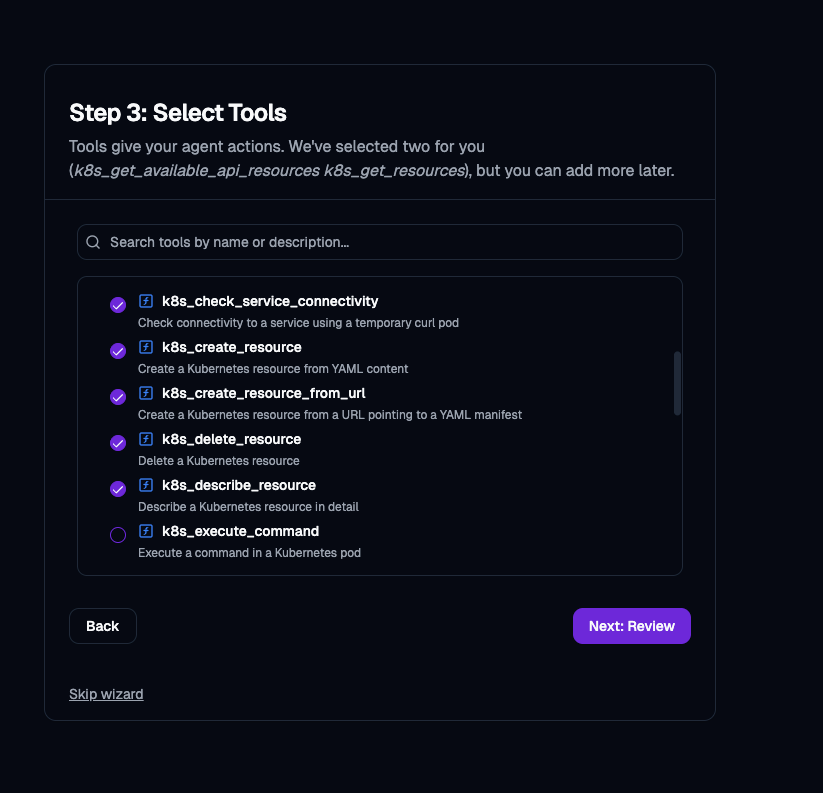
Task: Click function icon next to k8s_create_resource_from_url
Action: pos(146,393)
